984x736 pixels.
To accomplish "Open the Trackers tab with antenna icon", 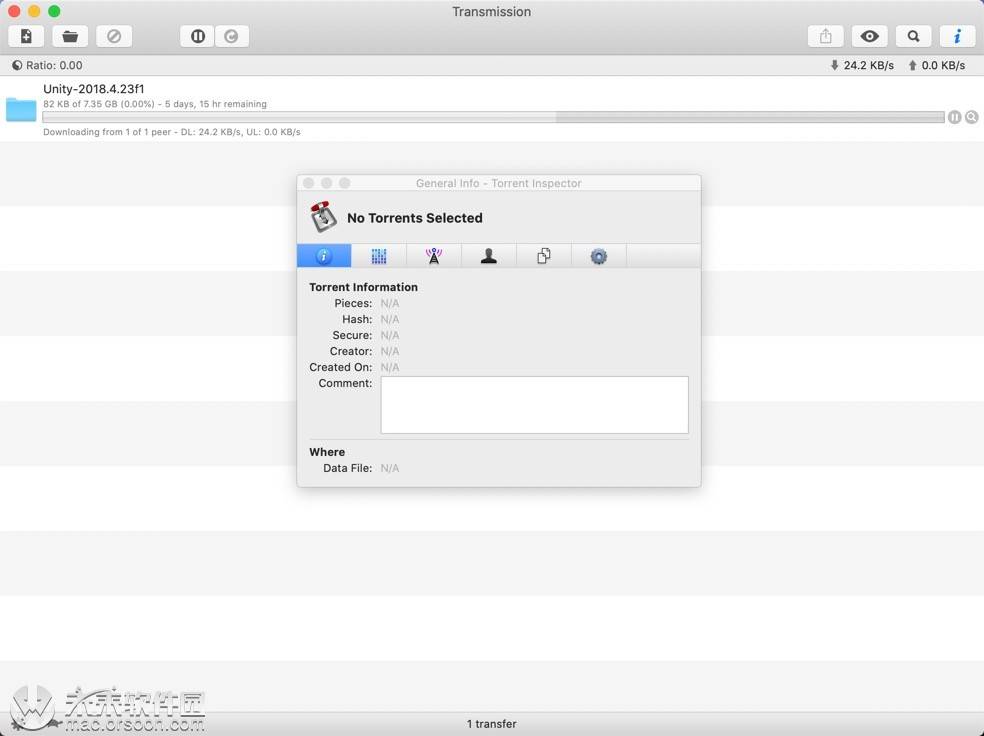I will (434, 256).
